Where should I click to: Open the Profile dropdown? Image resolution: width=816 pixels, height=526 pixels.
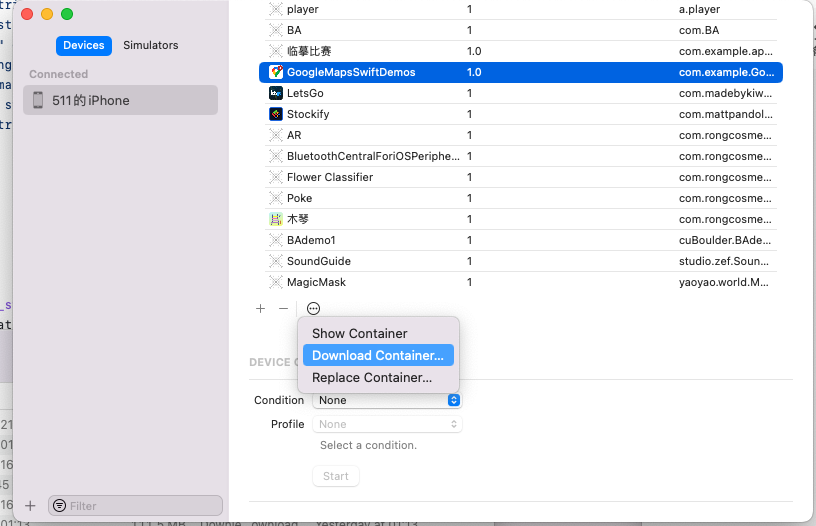(x=387, y=424)
